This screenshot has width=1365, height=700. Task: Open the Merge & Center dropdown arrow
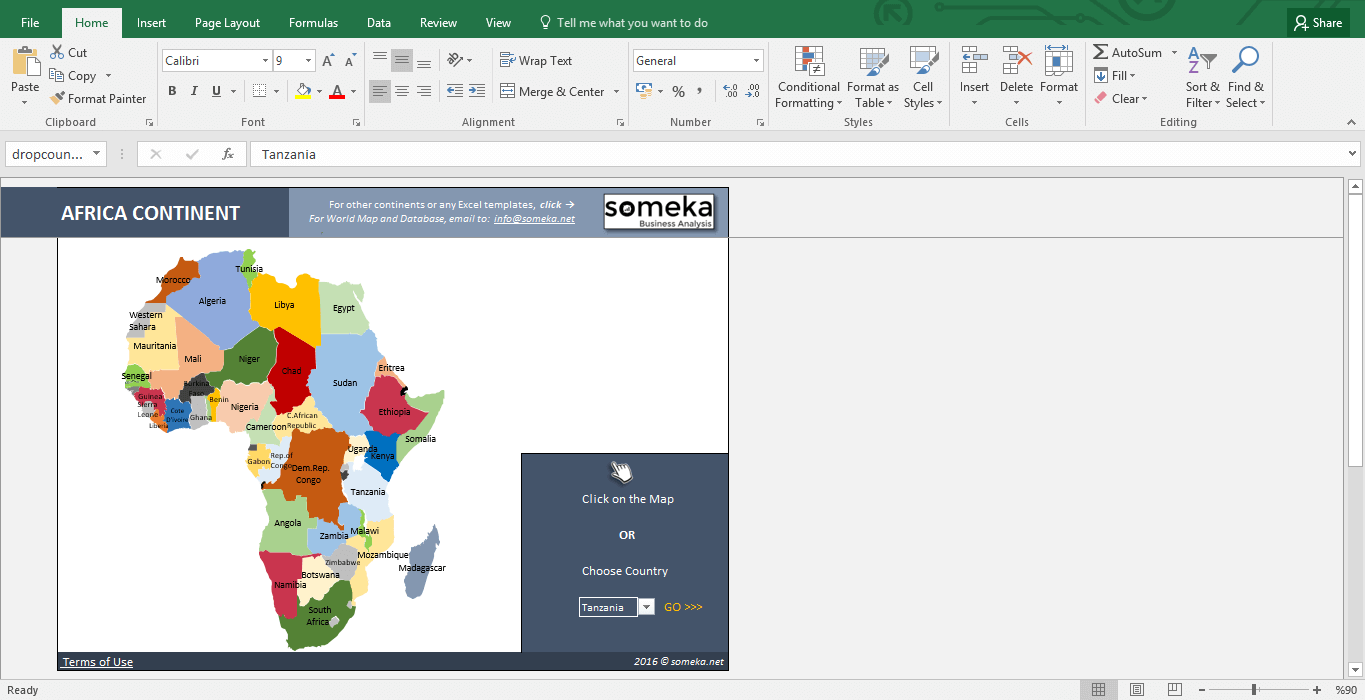click(x=616, y=92)
